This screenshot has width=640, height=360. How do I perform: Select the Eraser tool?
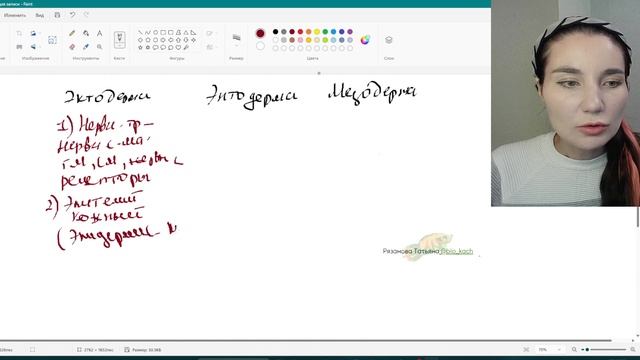coord(72,47)
